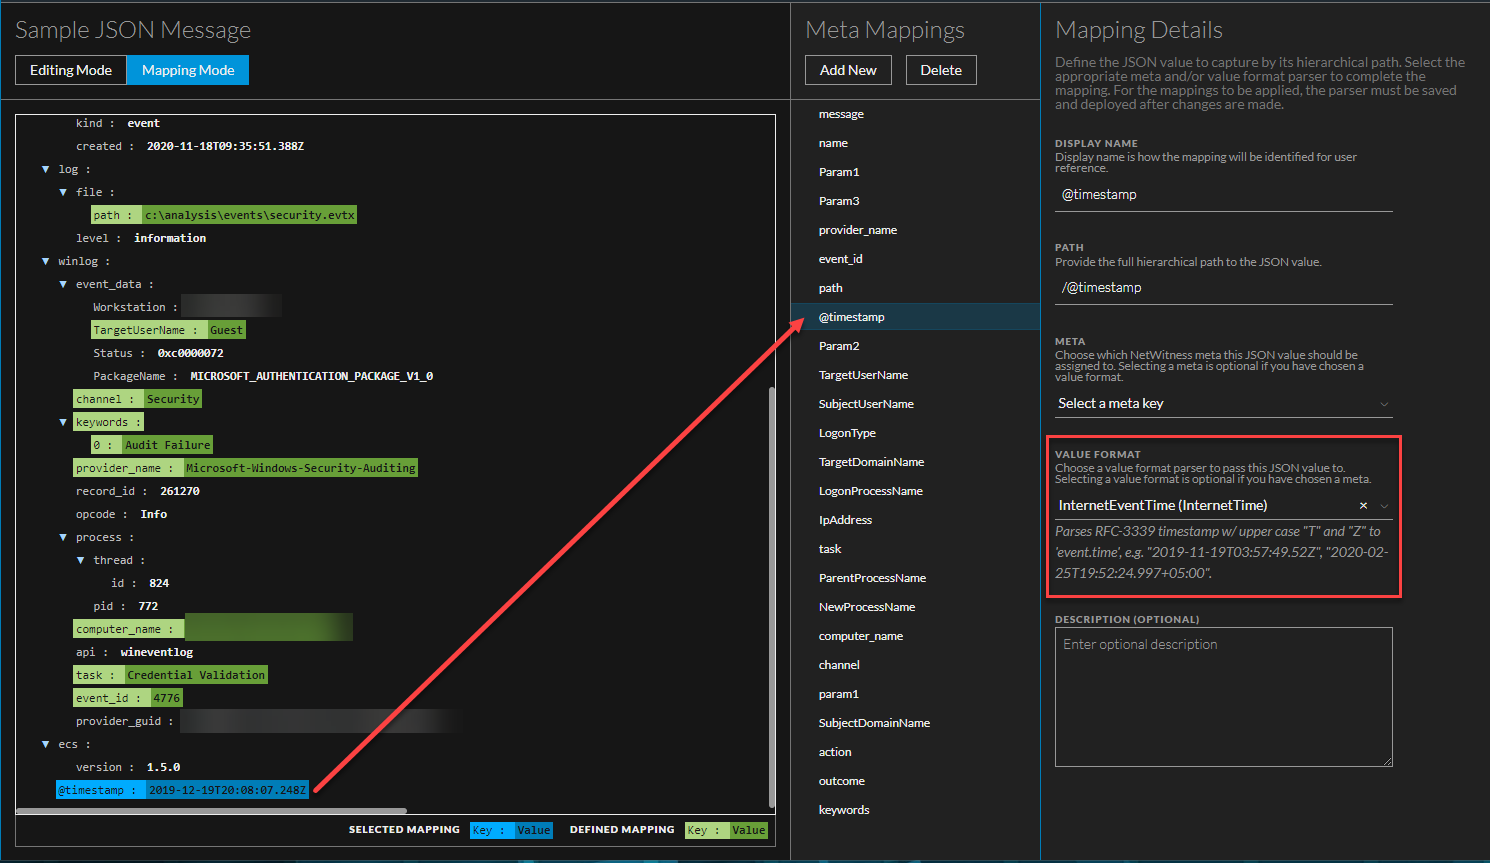The height and width of the screenshot is (863, 1490).
Task: Select the event_id mapping in list
Action: click(x=840, y=259)
